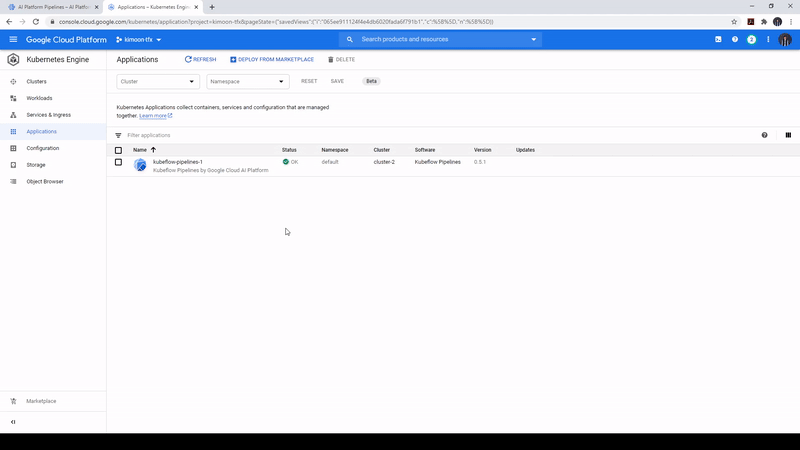Click the browser address bar URL
This screenshot has height=450, width=800.
coord(276,22)
